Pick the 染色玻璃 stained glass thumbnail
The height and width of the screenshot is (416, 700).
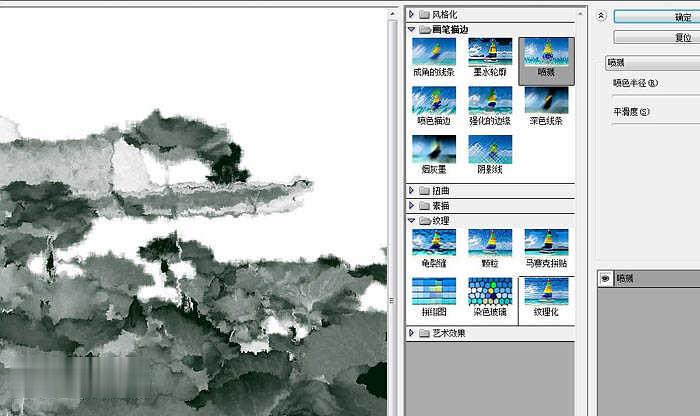click(490, 292)
